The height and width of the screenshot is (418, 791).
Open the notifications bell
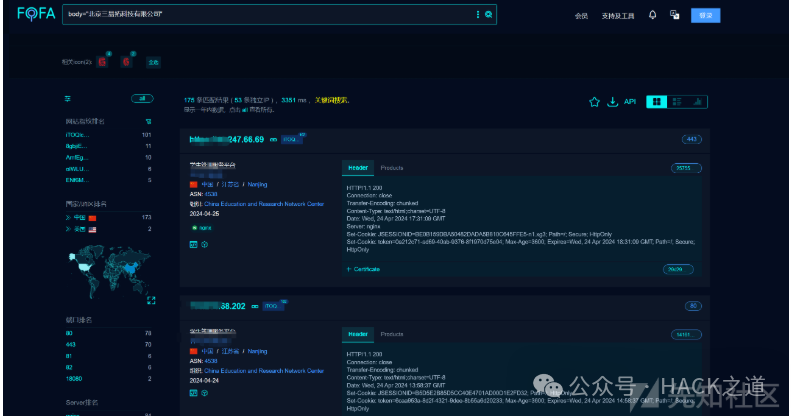pyautogui.click(x=652, y=15)
